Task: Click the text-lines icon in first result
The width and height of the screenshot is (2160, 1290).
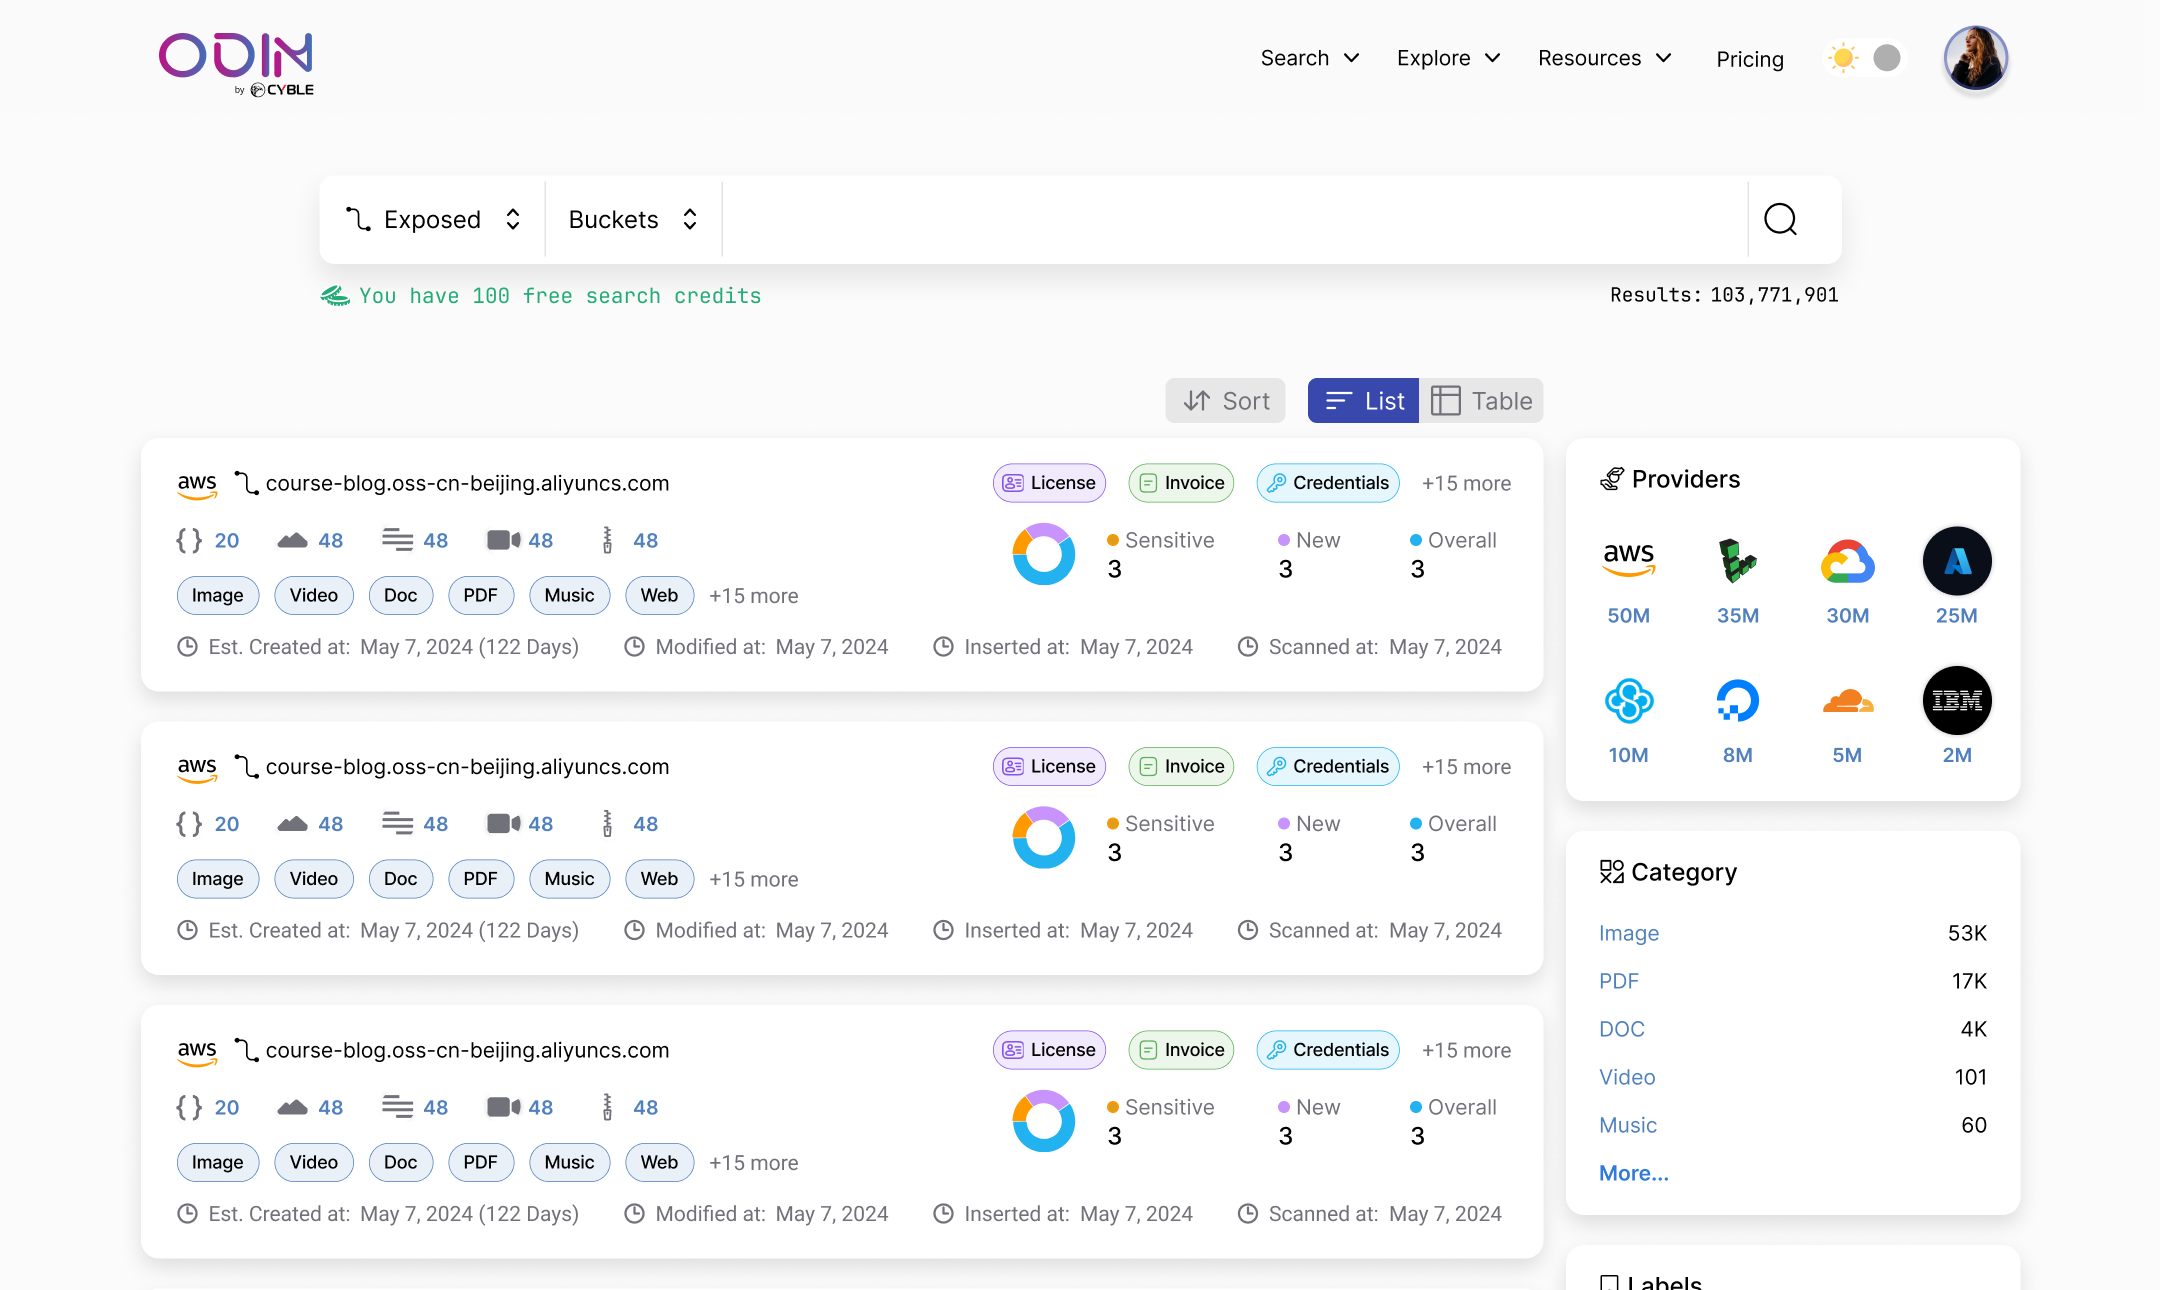Action: click(397, 540)
